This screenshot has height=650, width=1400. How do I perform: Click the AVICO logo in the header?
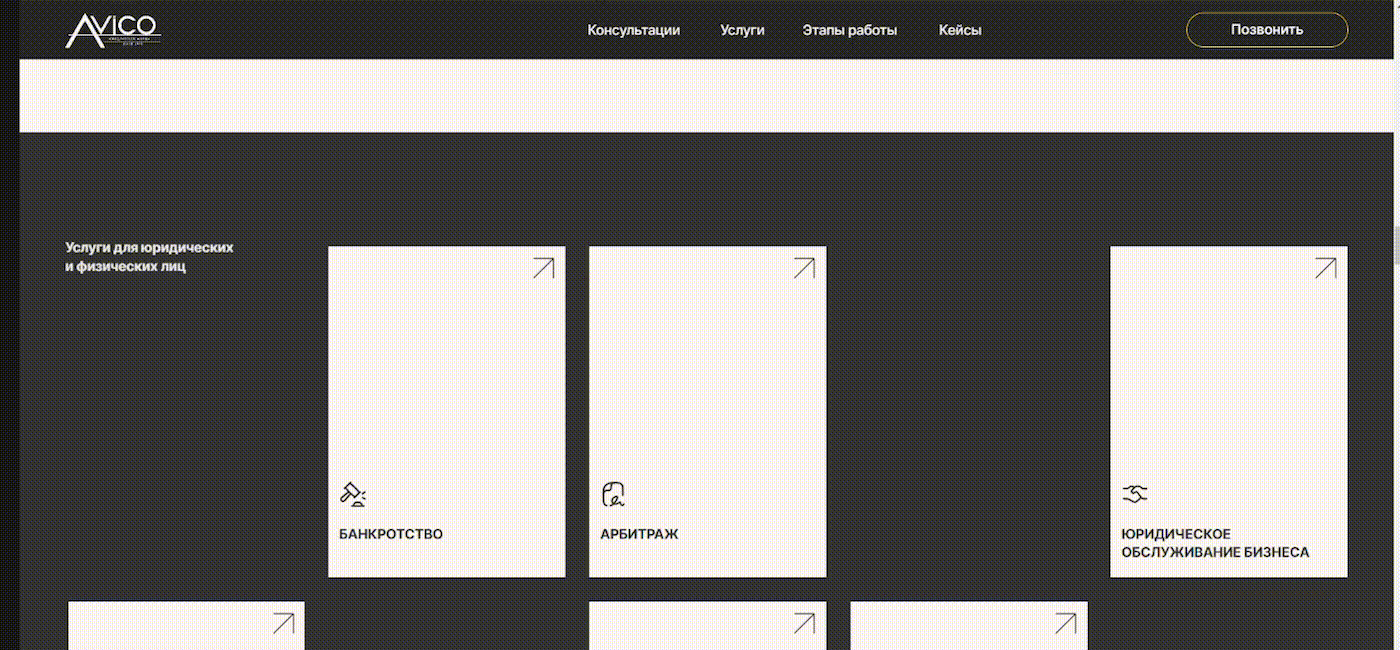112,30
